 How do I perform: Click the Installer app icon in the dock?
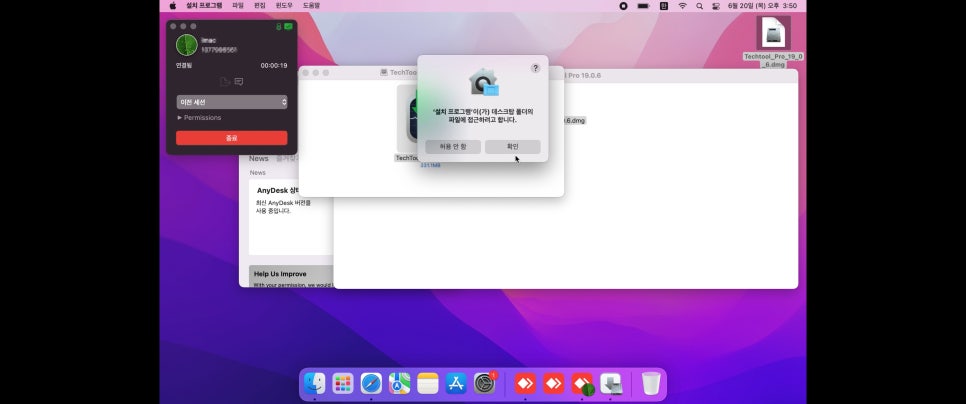tap(611, 383)
